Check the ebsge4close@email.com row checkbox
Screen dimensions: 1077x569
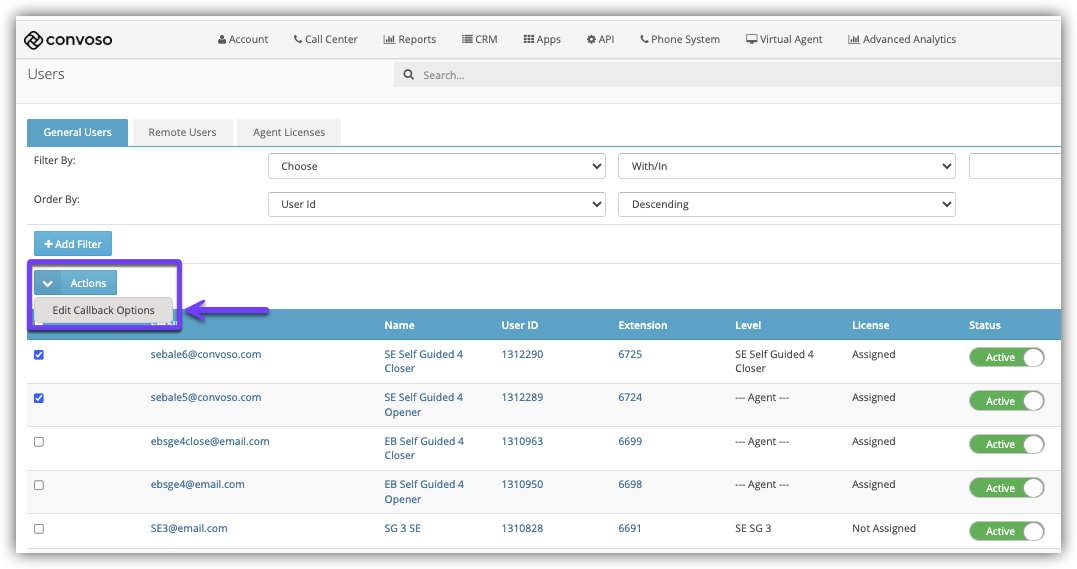click(x=39, y=442)
